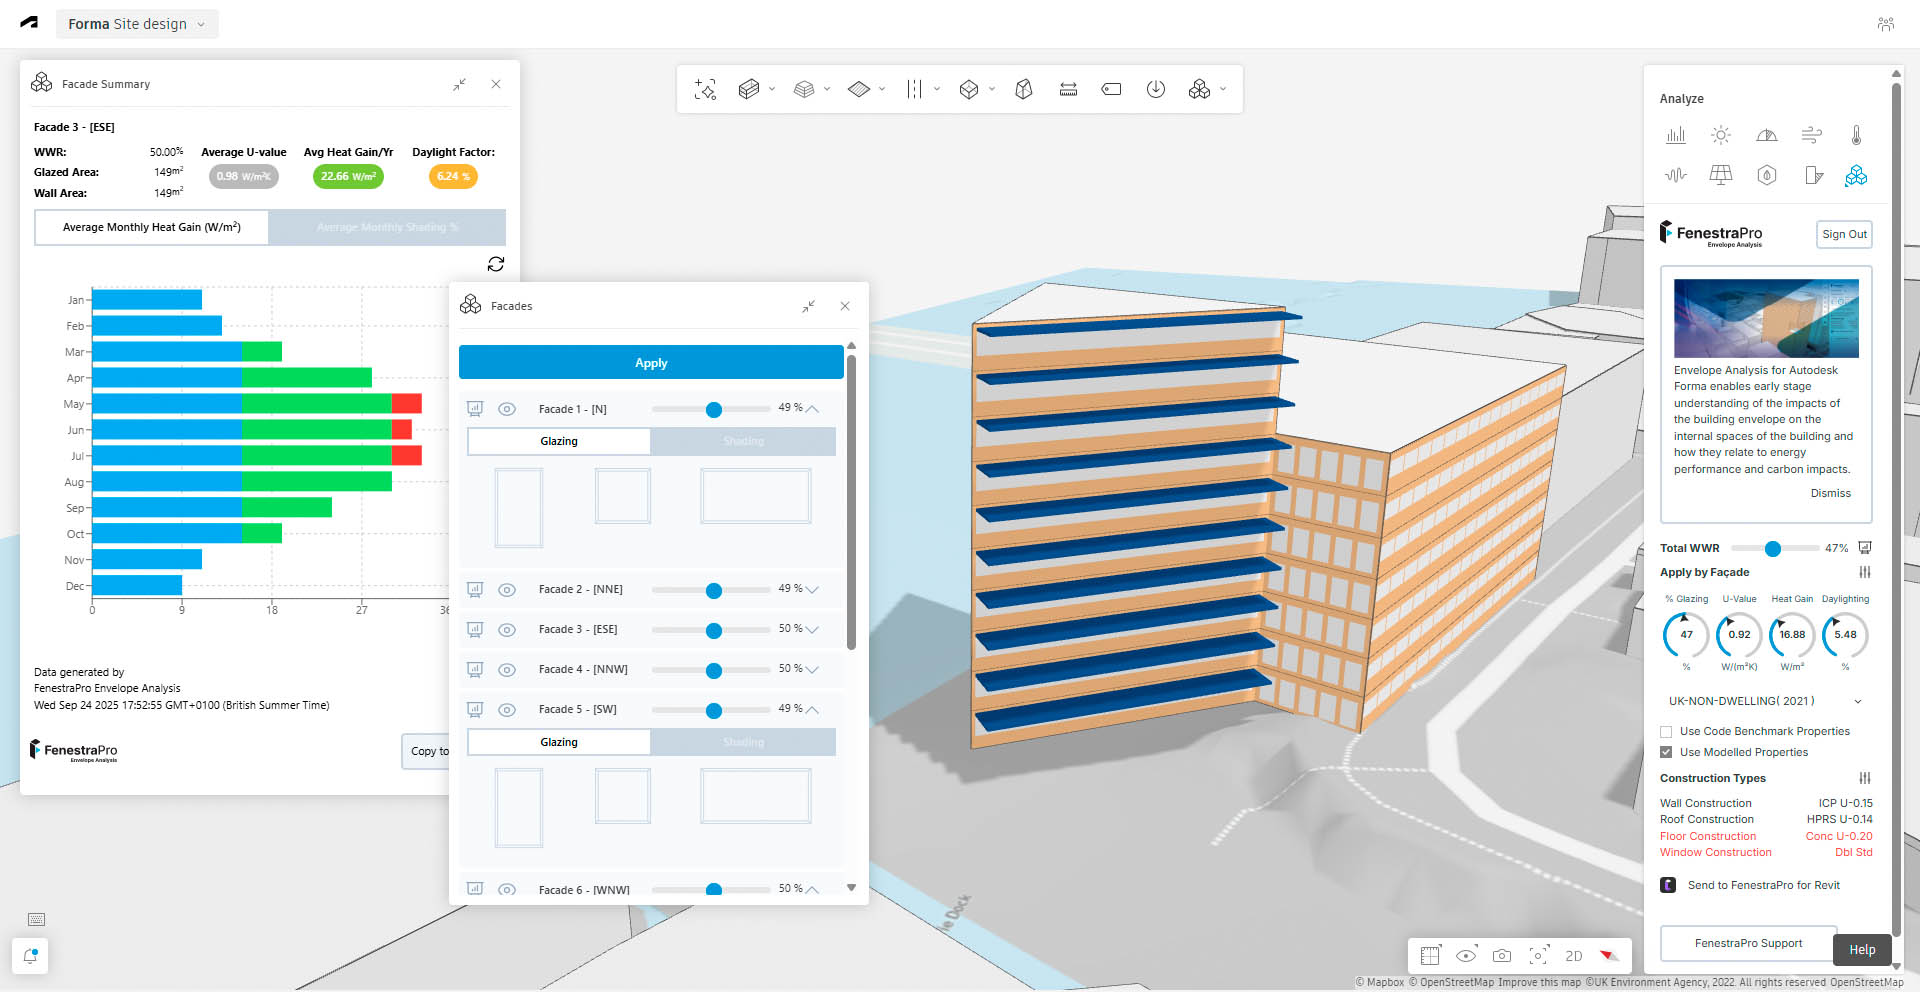Toggle visibility of Facade 3 - [ESE]
1920x992 pixels.
507,630
